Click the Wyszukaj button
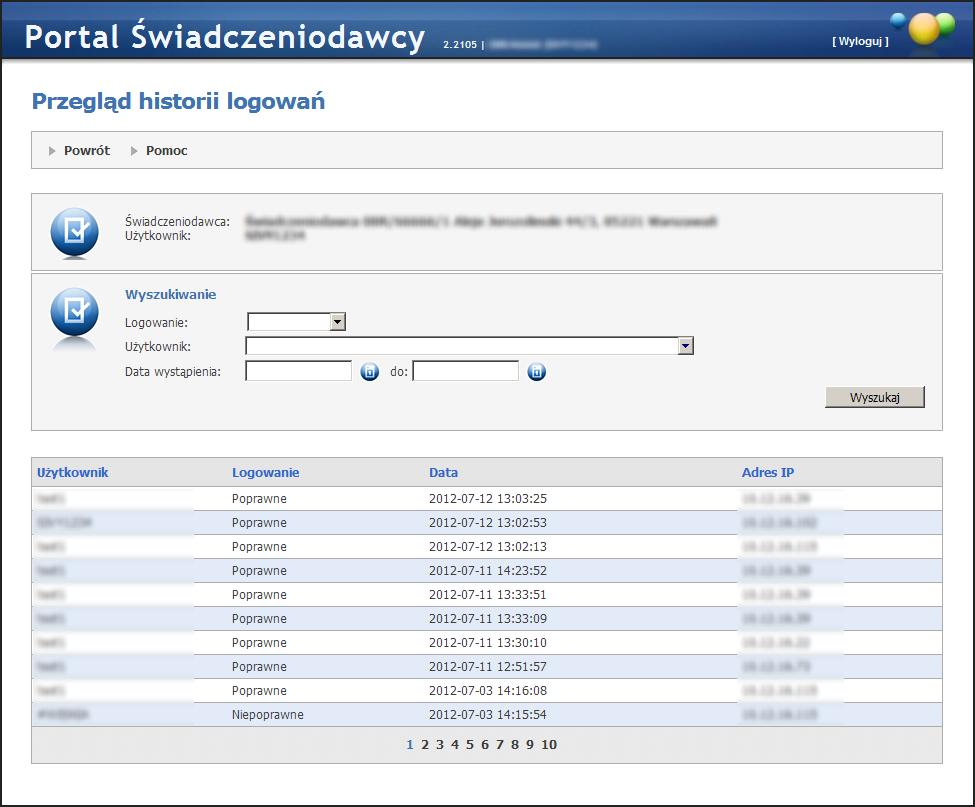 pyautogui.click(x=874, y=397)
